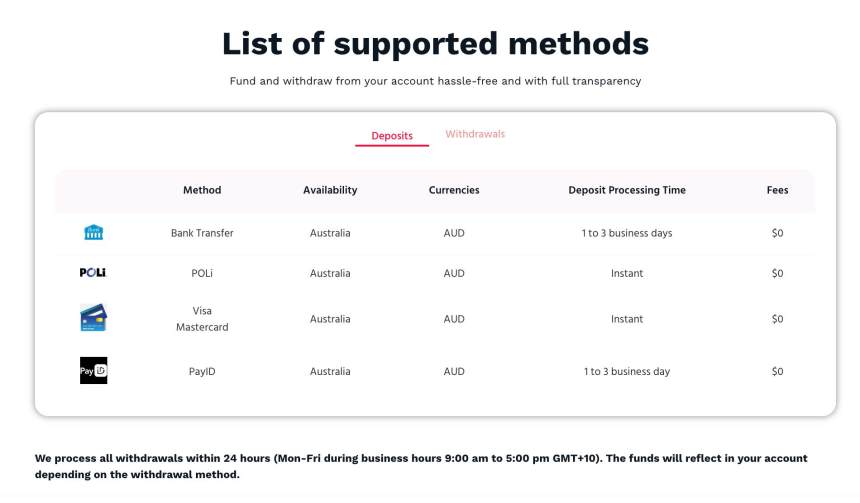The image size is (860, 503).
Task: Click the POLi method name text
Action: [202, 273]
